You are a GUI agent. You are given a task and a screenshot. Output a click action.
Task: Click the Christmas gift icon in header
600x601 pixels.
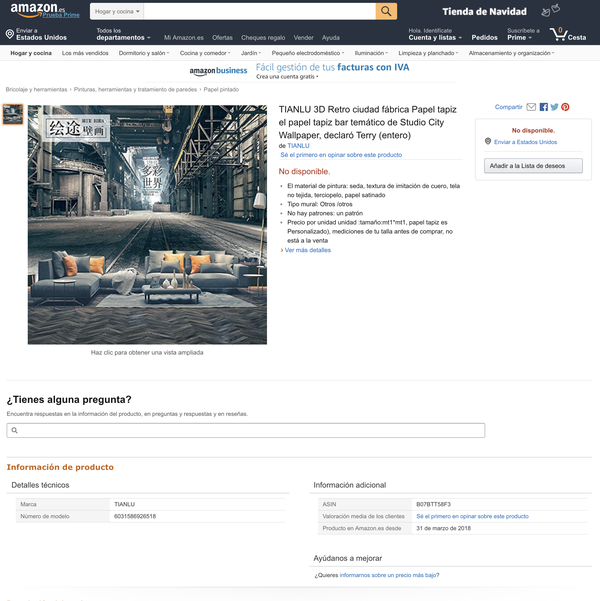[550, 10]
